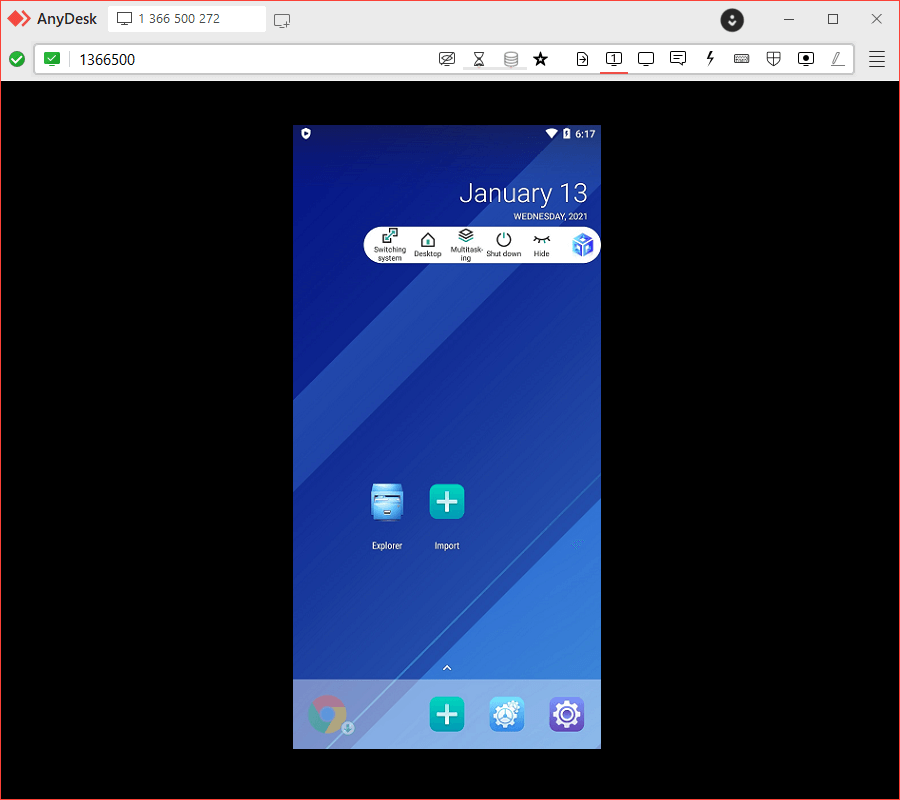Open the purple Settings gear in the dock

(566, 715)
